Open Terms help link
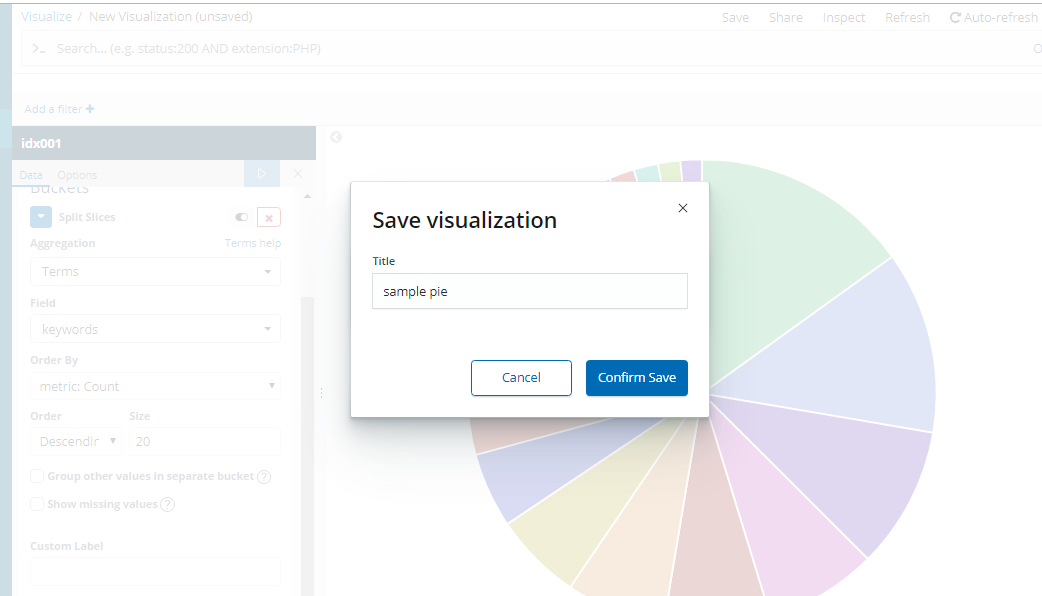The width and height of the screenshot is (1042, 596). 253,243
